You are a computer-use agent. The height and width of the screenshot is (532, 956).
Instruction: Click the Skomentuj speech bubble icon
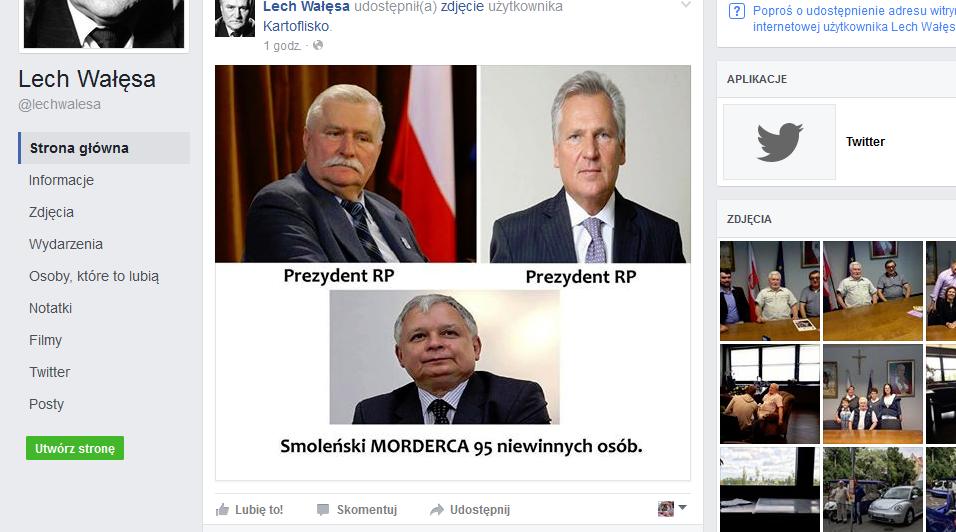click(x=323, y=509)
